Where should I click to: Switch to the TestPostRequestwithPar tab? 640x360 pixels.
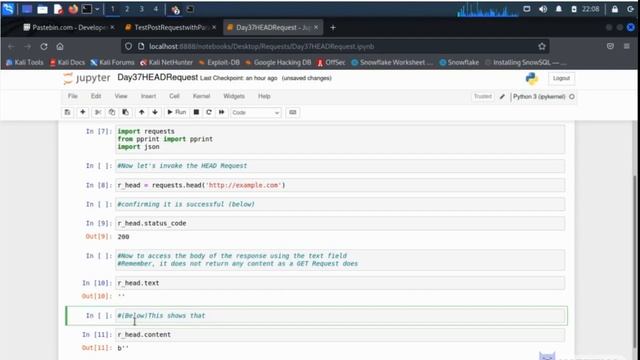click(171, 27)
